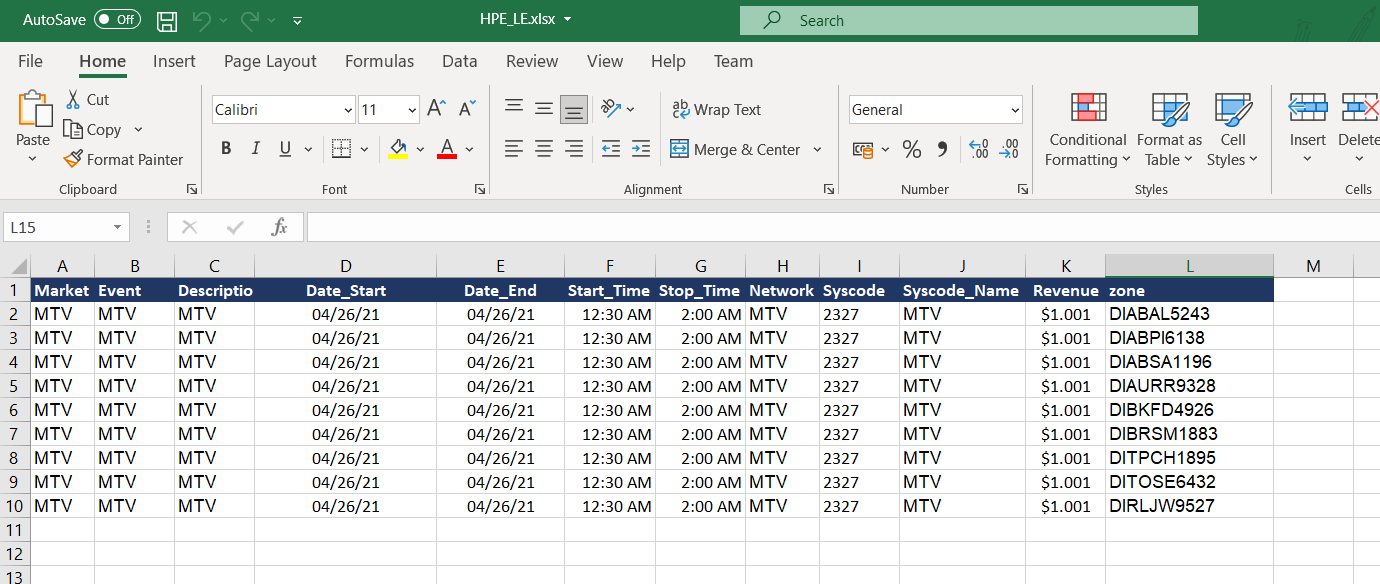The height and width of the screenshot is (584, 1380).
Task: Click Align Left icon
Action: [514, 149]
